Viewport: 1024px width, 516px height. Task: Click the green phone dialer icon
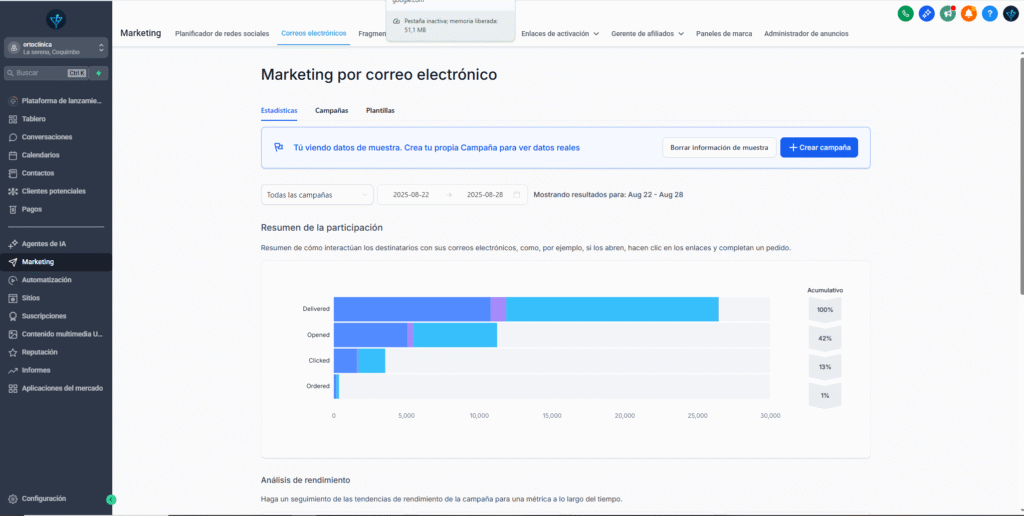[x=905, y=13]
